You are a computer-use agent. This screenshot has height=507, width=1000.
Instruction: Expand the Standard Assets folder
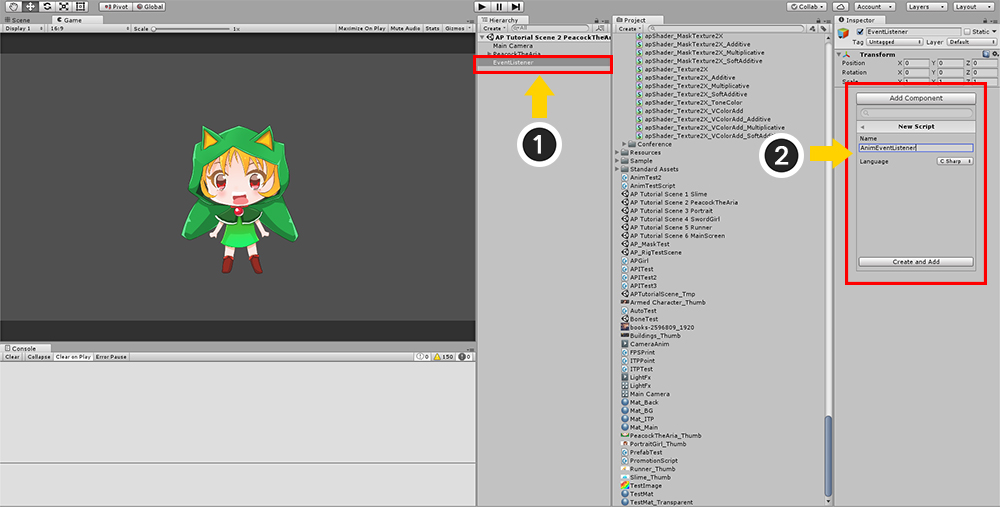[617, 169]
